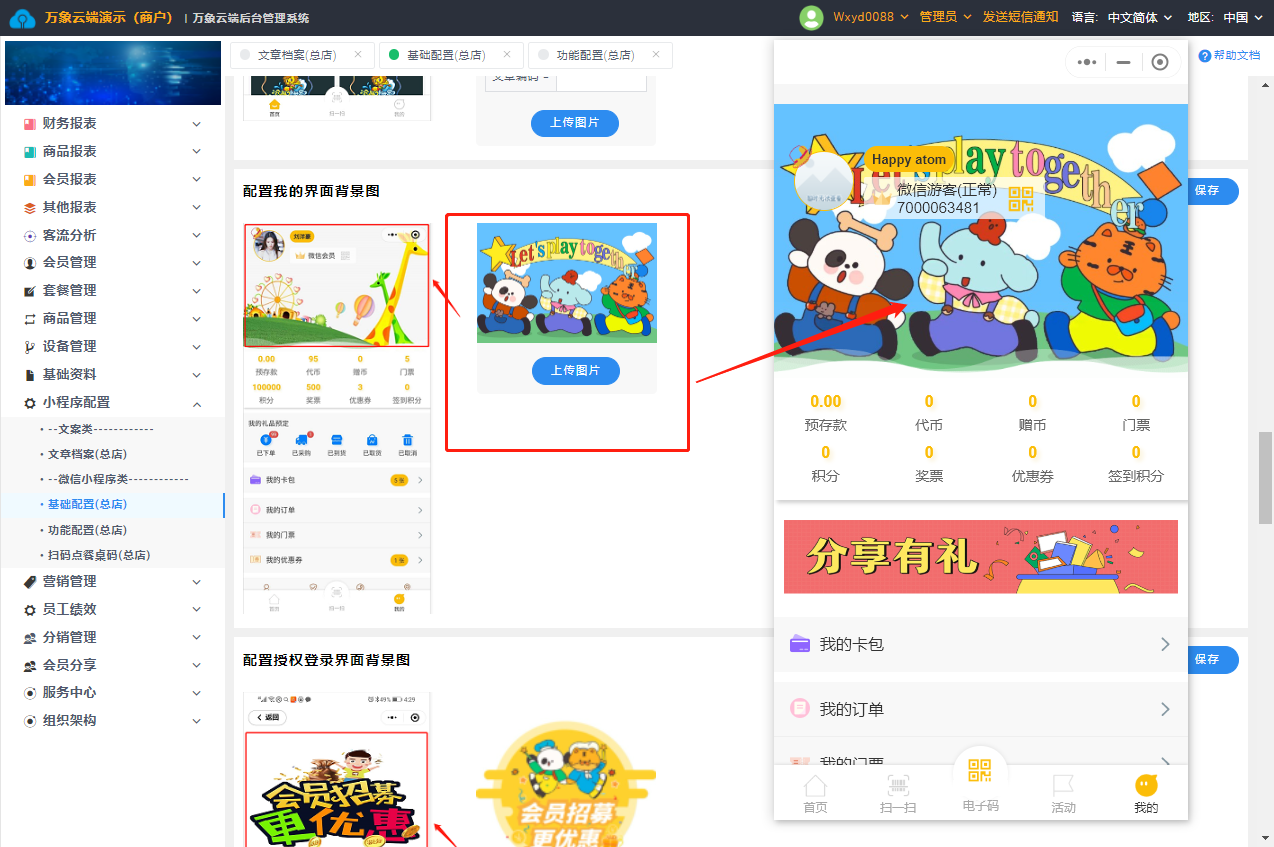Click the green user avatar icon
1274x847 pixels.
click(x=812, y=17)
